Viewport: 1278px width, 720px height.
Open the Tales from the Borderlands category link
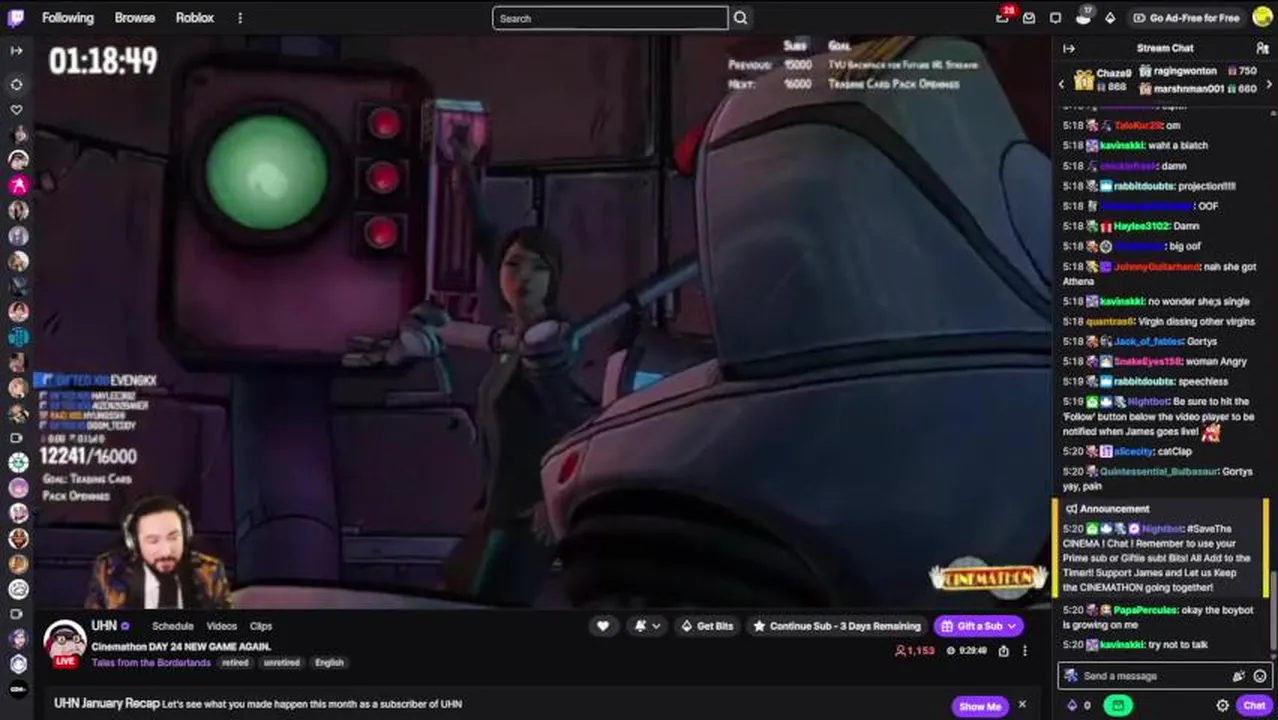[x=151, y=662]
